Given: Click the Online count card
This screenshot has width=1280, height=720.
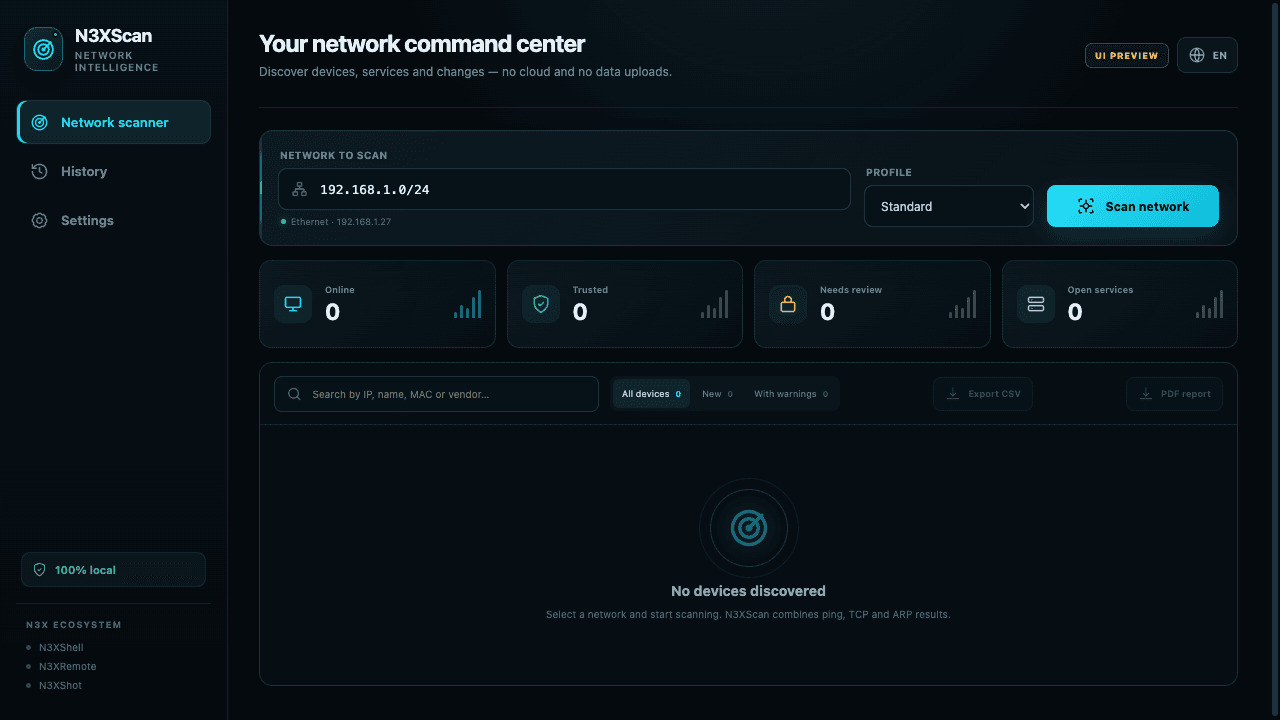Looking at the screenshot, I should point(377,304).
